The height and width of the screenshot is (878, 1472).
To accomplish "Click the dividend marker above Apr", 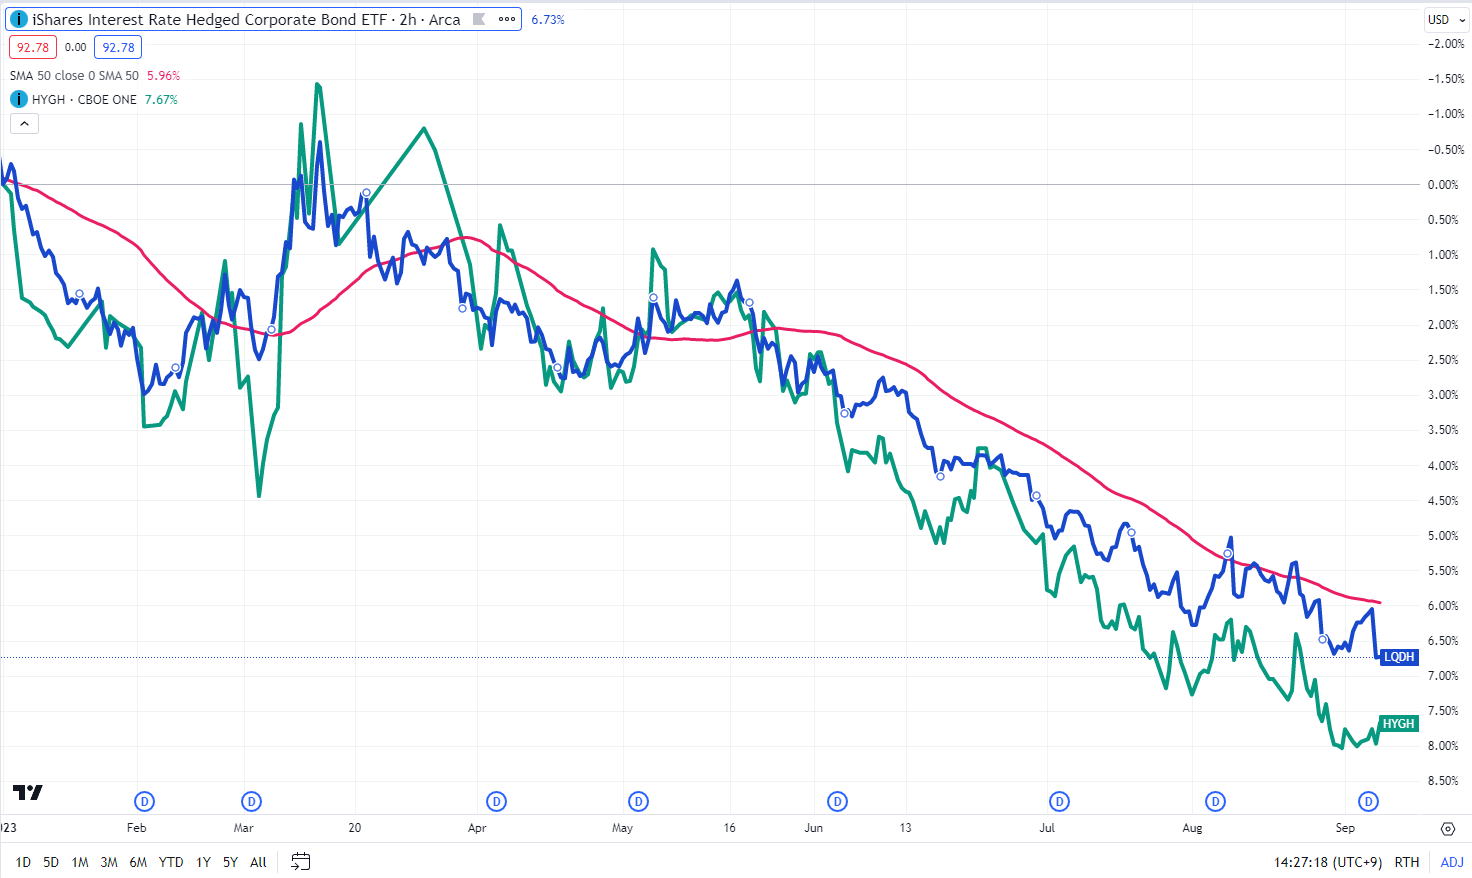I will tap(497, 801).
